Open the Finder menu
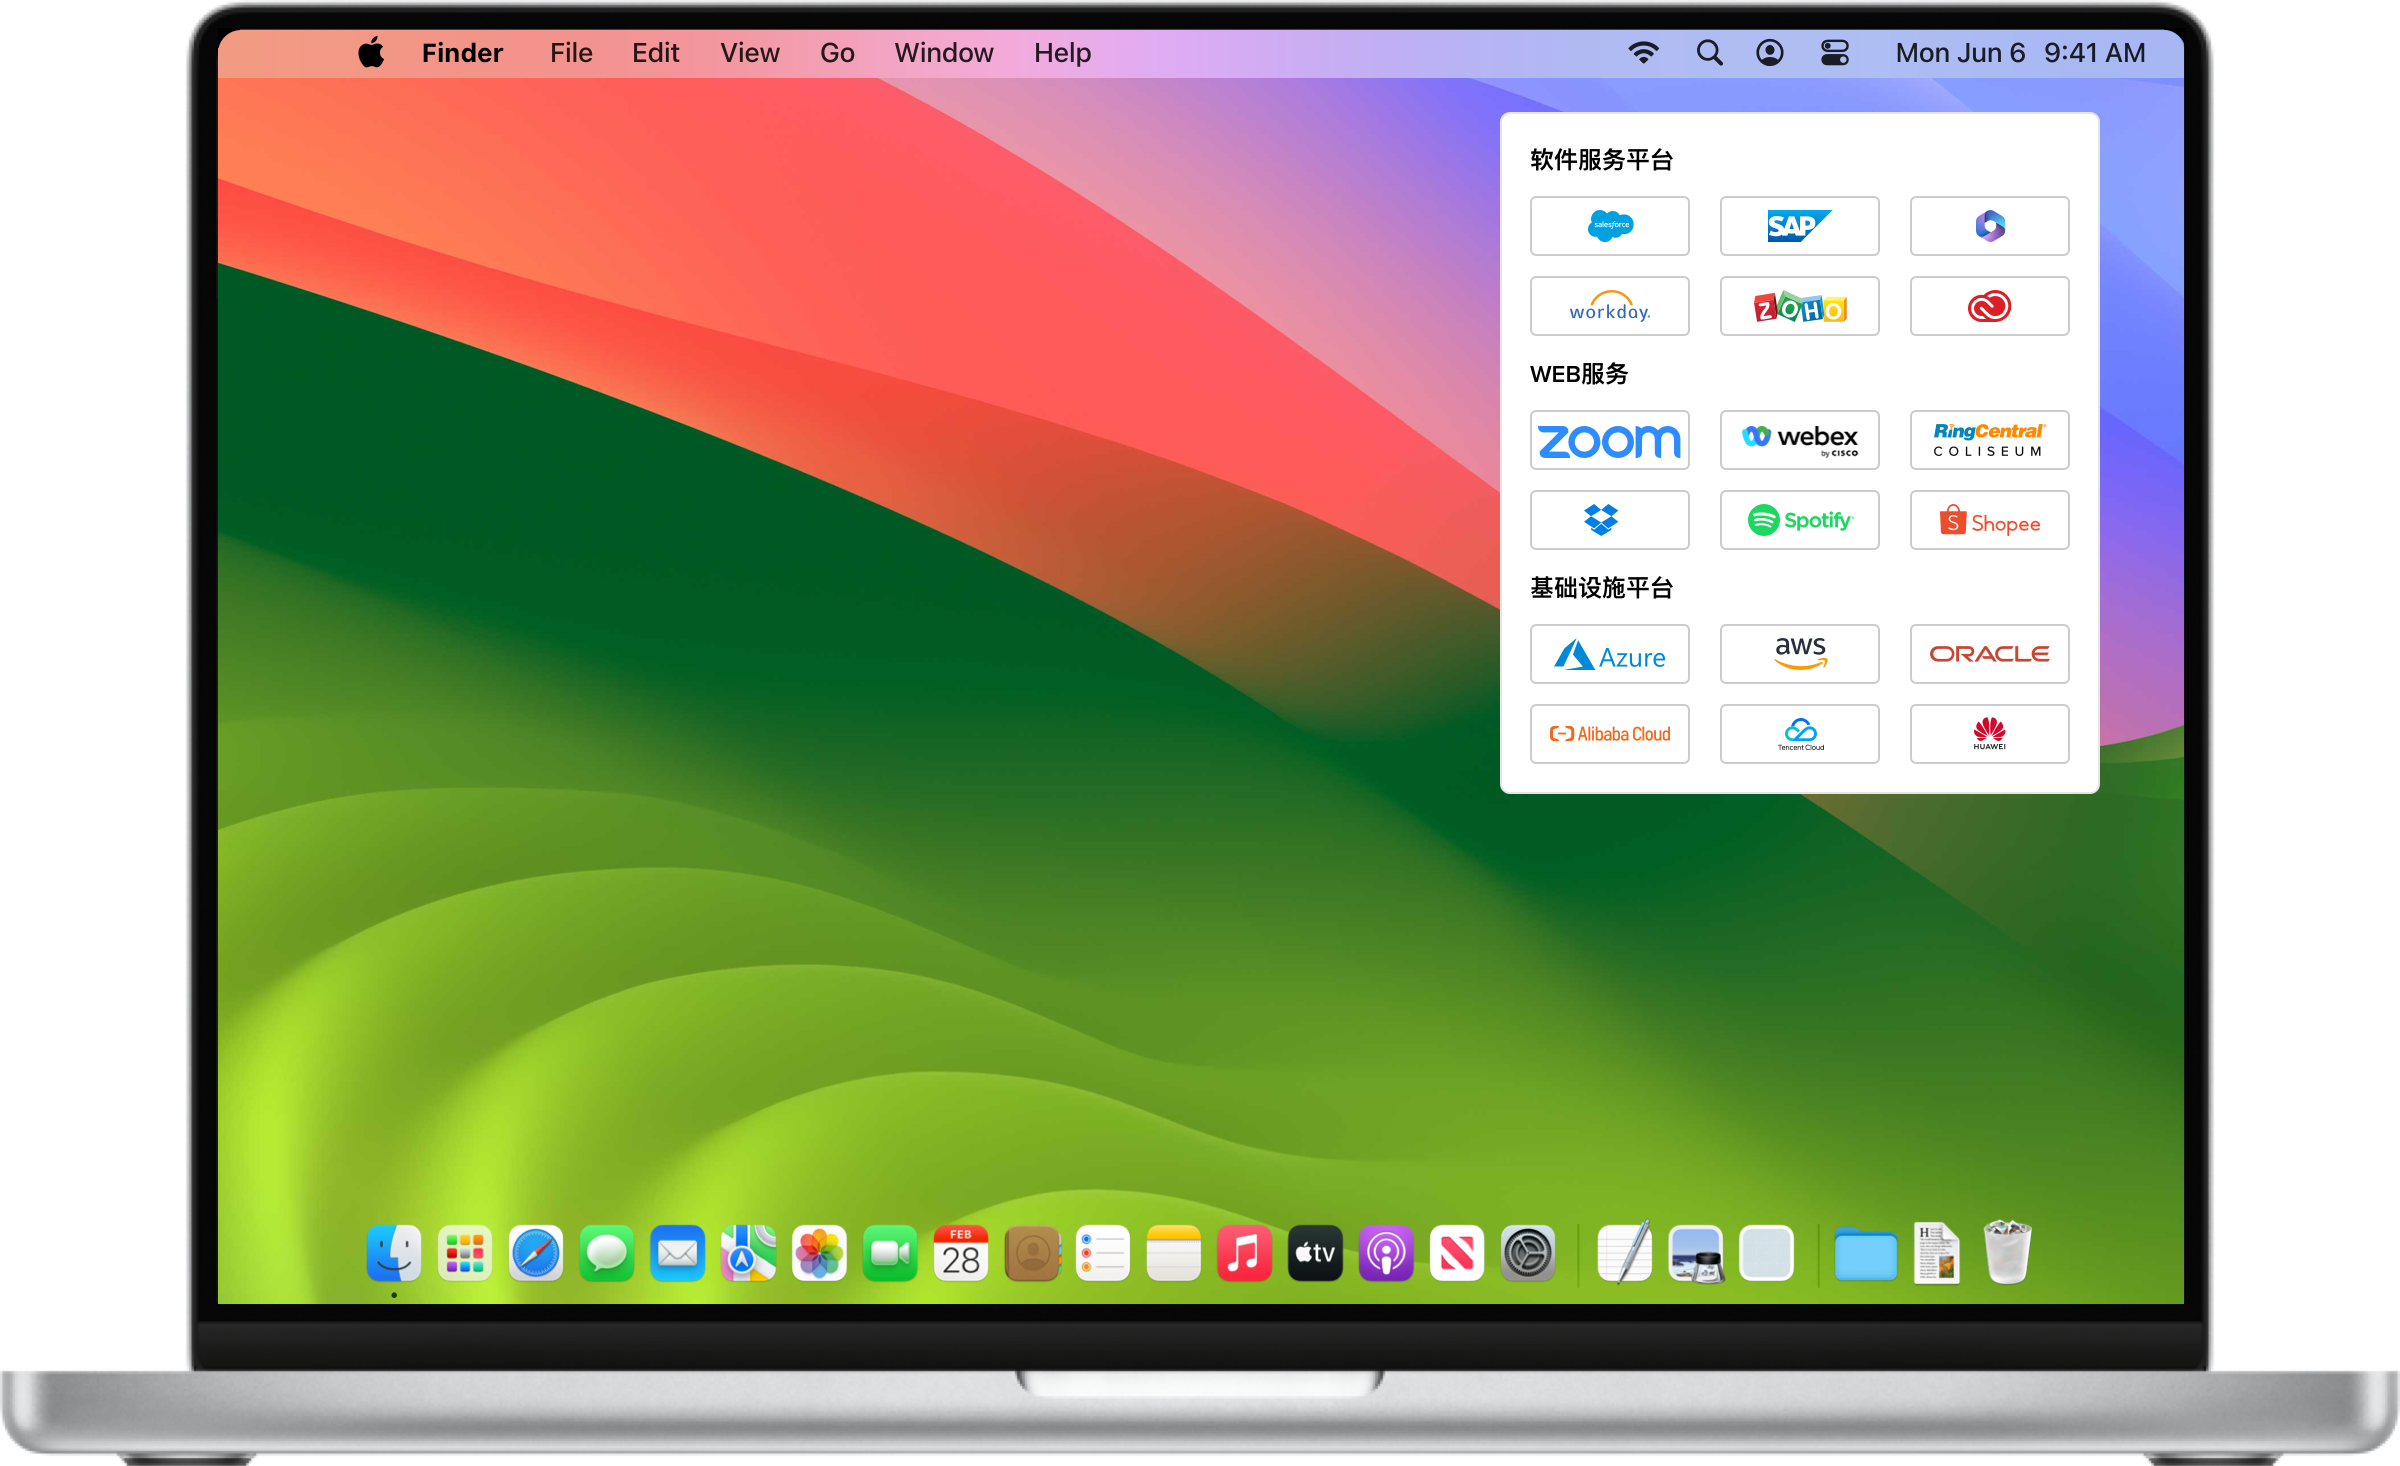This screenshot has height=1466, width=2400. (x=462, y=53)
